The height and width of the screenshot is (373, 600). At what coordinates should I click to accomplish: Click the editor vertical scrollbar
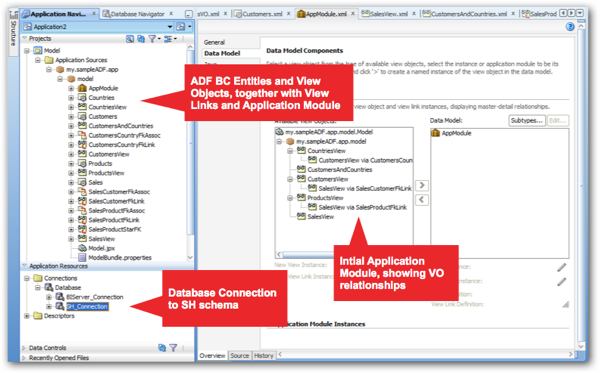pyautogui.click(x=581, y=186)
